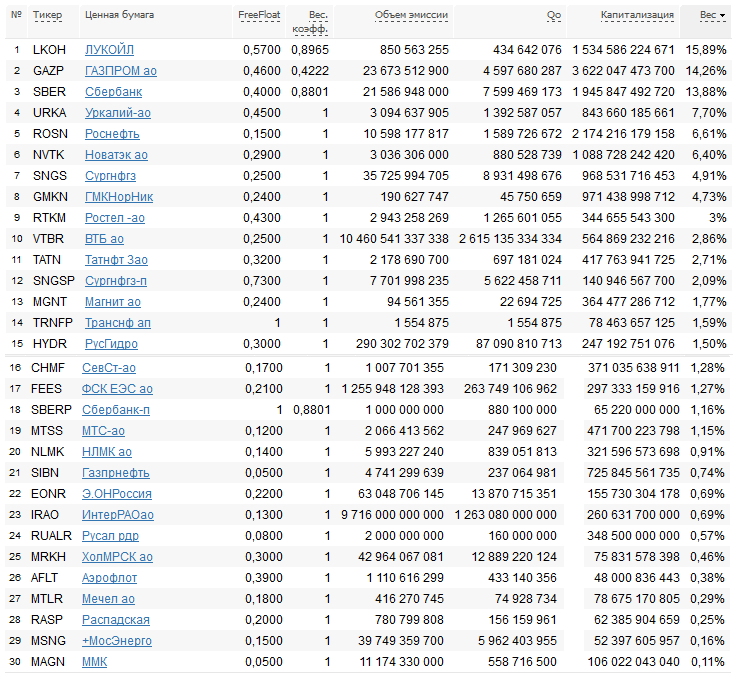Open the Уркалий-ао link
The height and width of the screenshot is (681, 743).
click(x=118, y=113)
